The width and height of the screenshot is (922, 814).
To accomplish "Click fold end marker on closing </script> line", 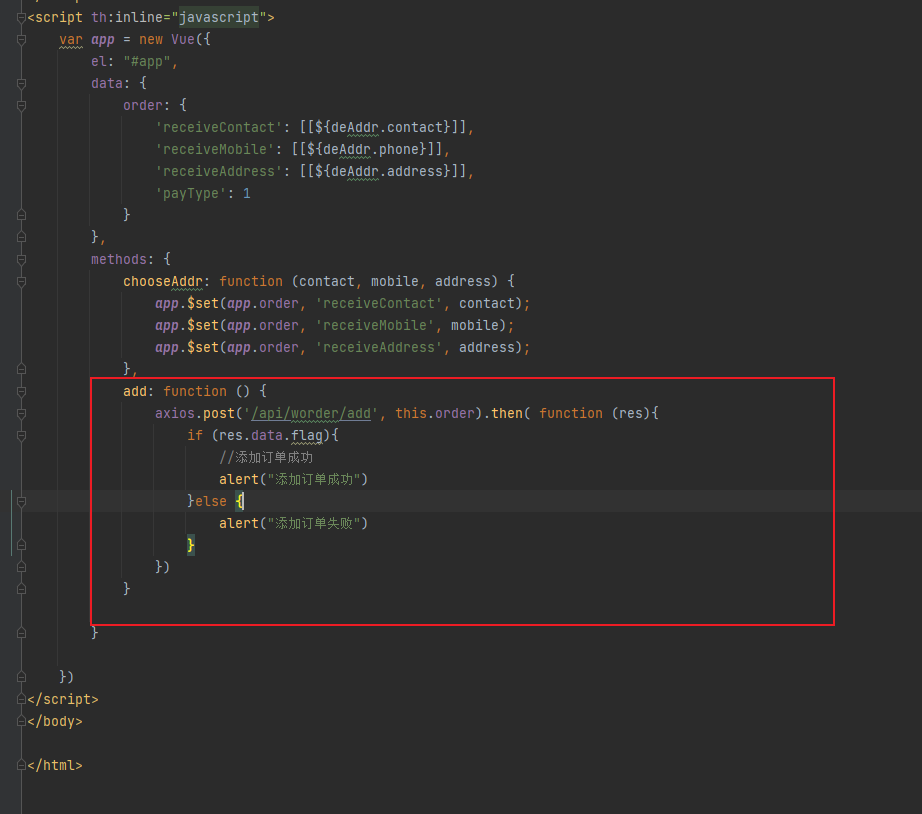I will [x=21, y=699].
